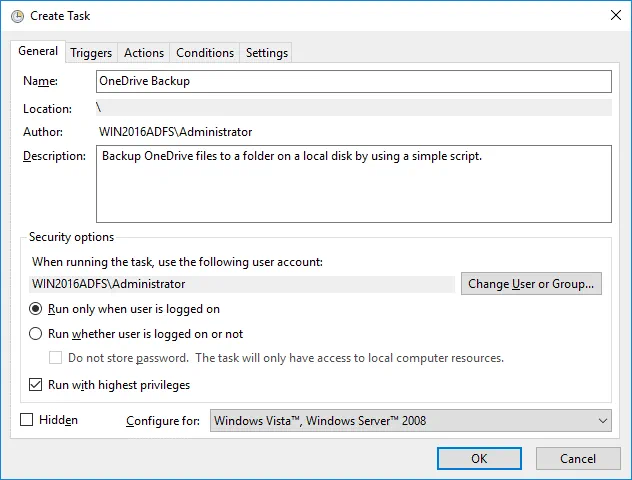Select the Conditions tab
632x480 pixels.
(205, 53)
